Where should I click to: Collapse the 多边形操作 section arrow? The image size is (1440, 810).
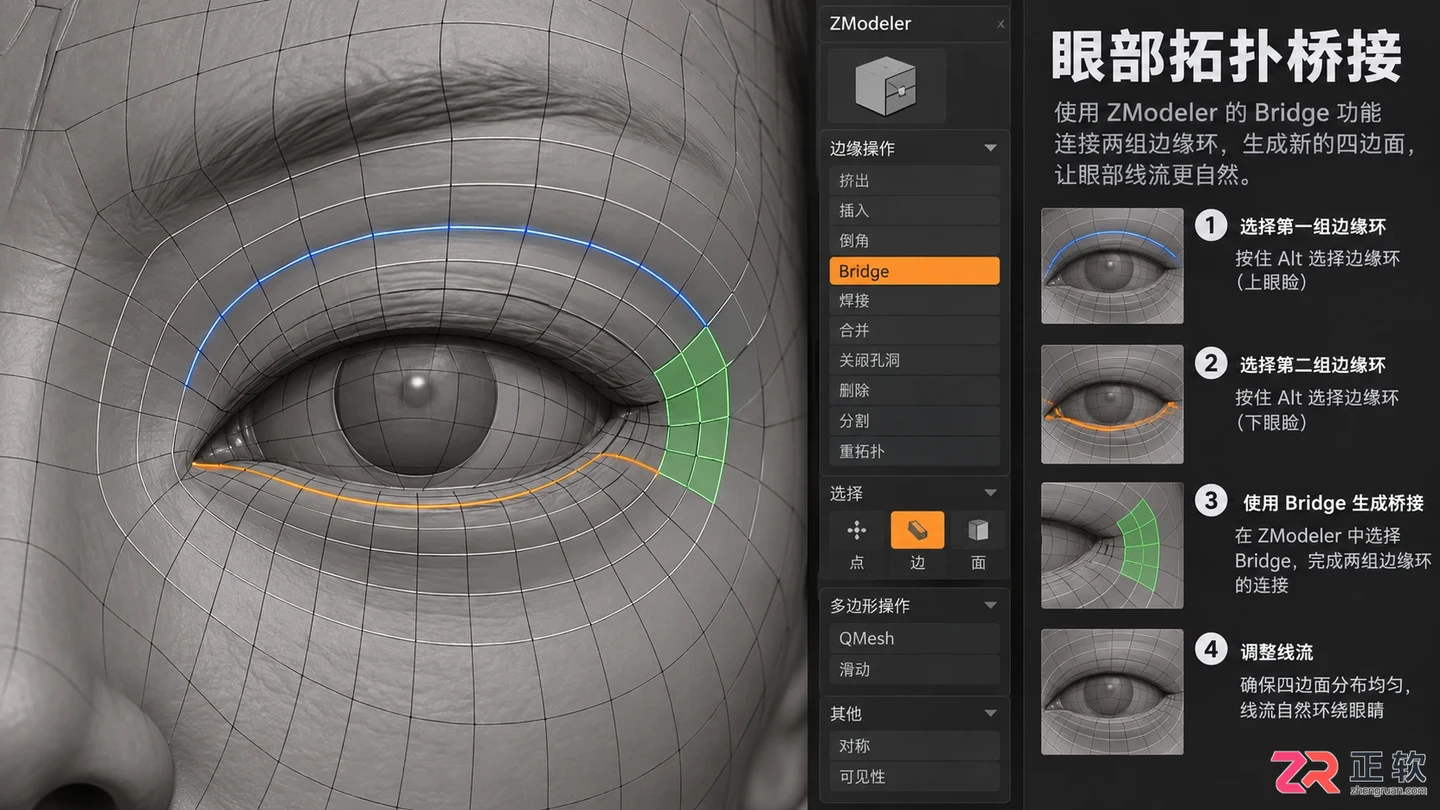point(990,605)
